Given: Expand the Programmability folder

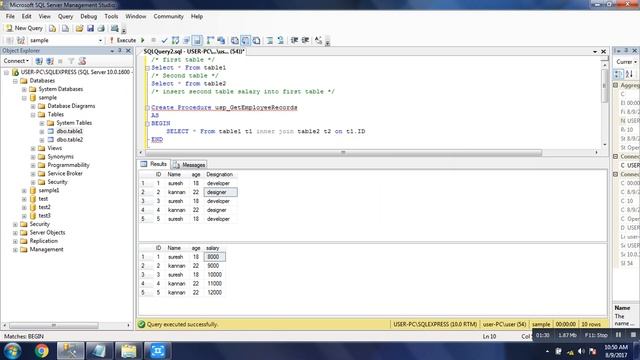Looking at the screenshot, I should 33,165.
